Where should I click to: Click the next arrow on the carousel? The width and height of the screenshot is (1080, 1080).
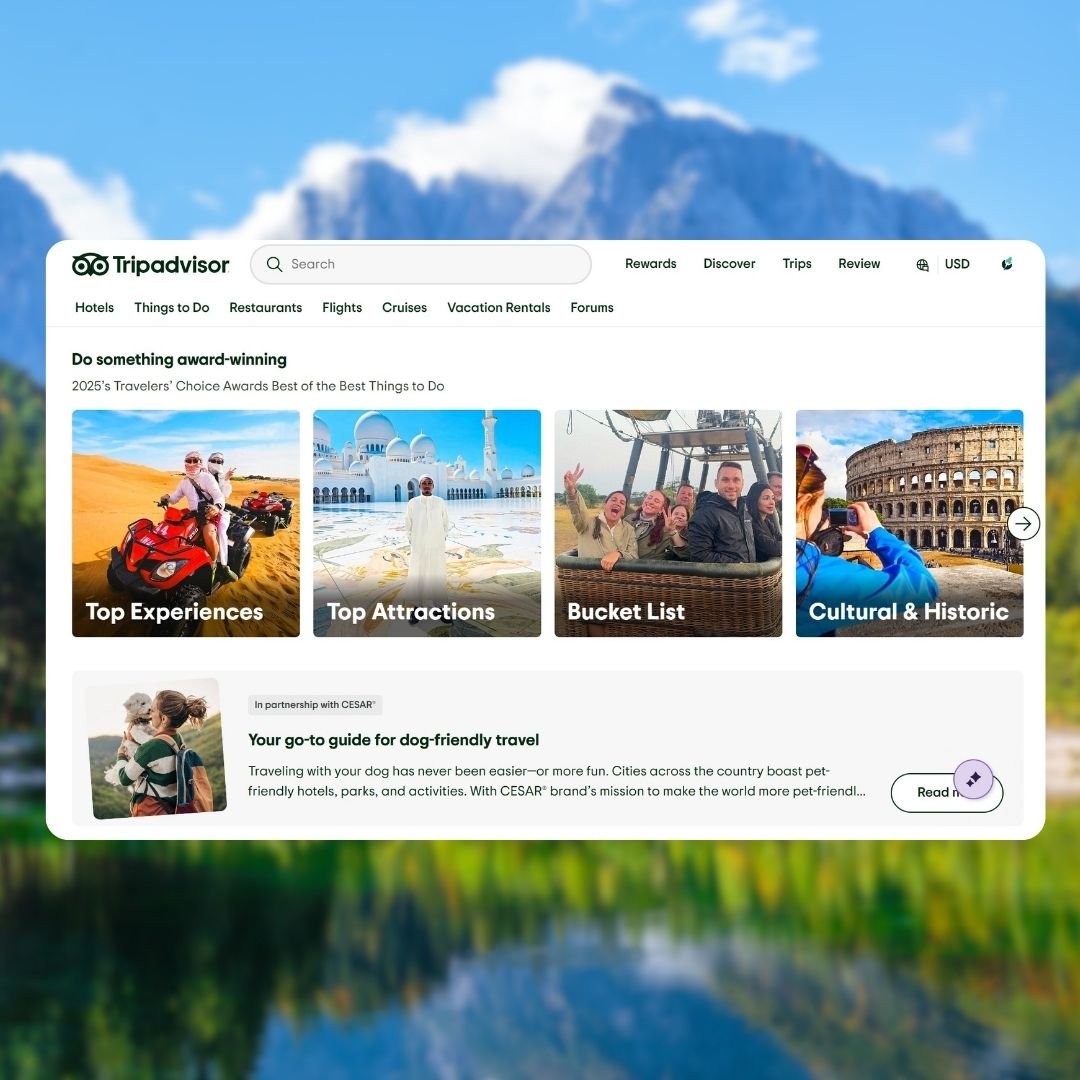(1023, 524)
